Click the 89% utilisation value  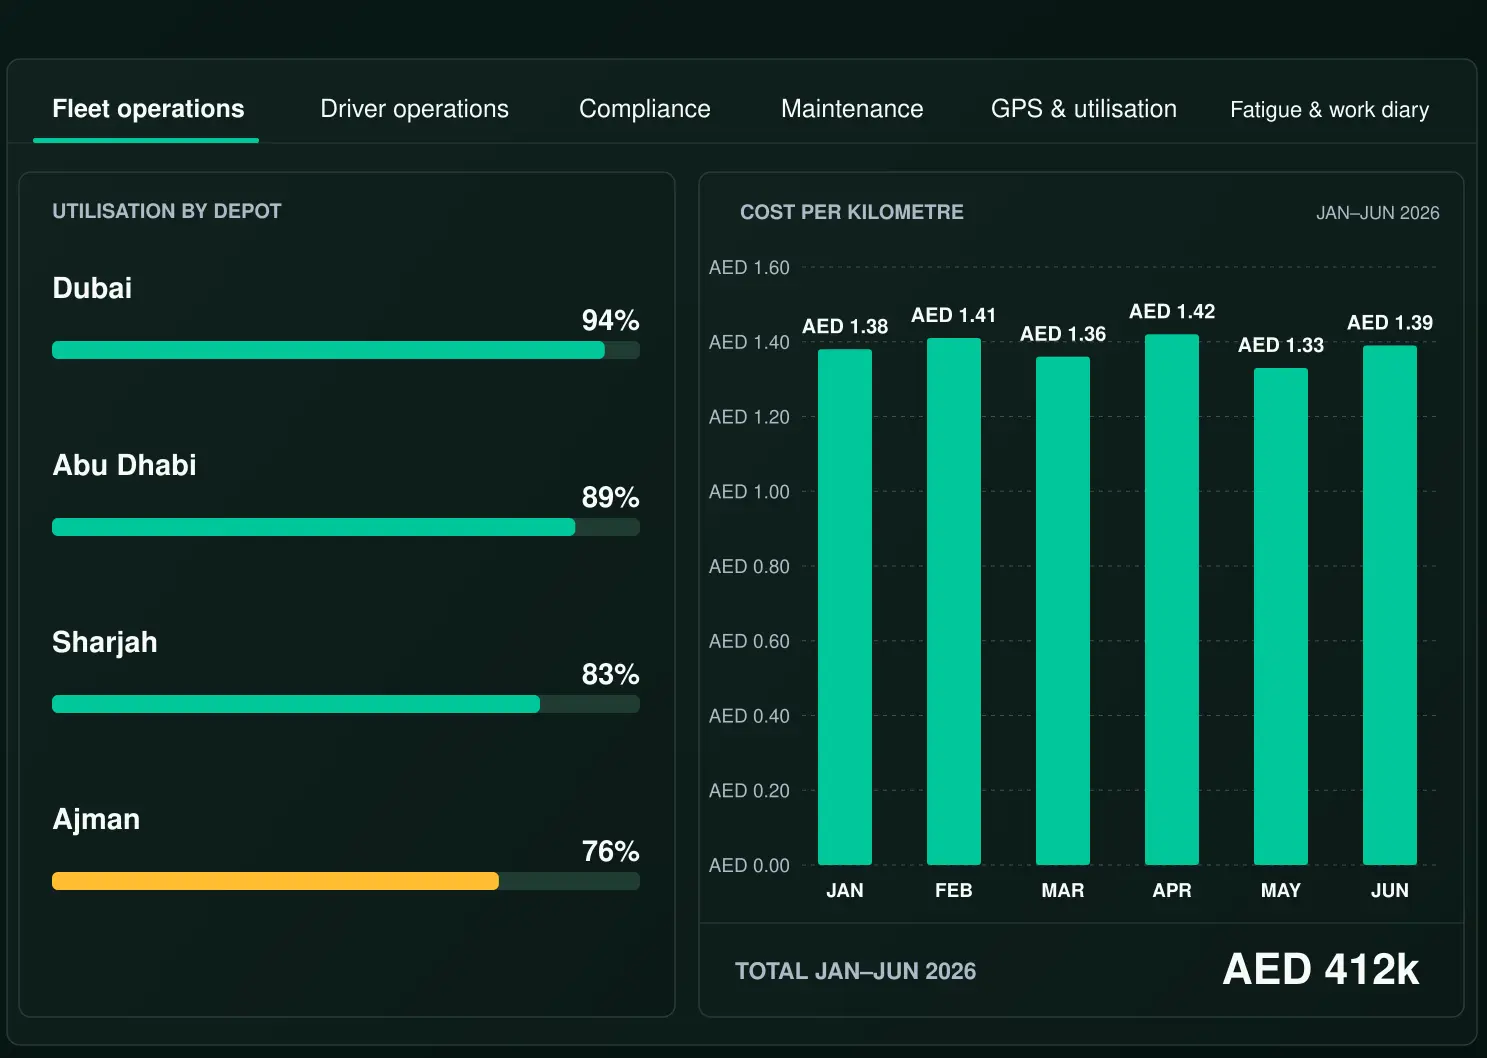610,497
